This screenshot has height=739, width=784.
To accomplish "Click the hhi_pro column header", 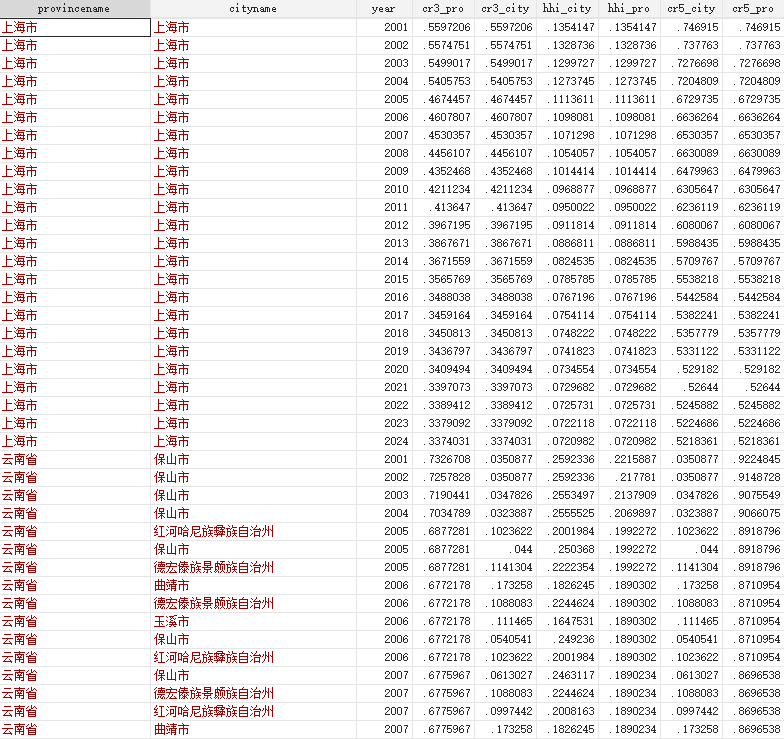I will pyautogui.click(x=628, y=8).
